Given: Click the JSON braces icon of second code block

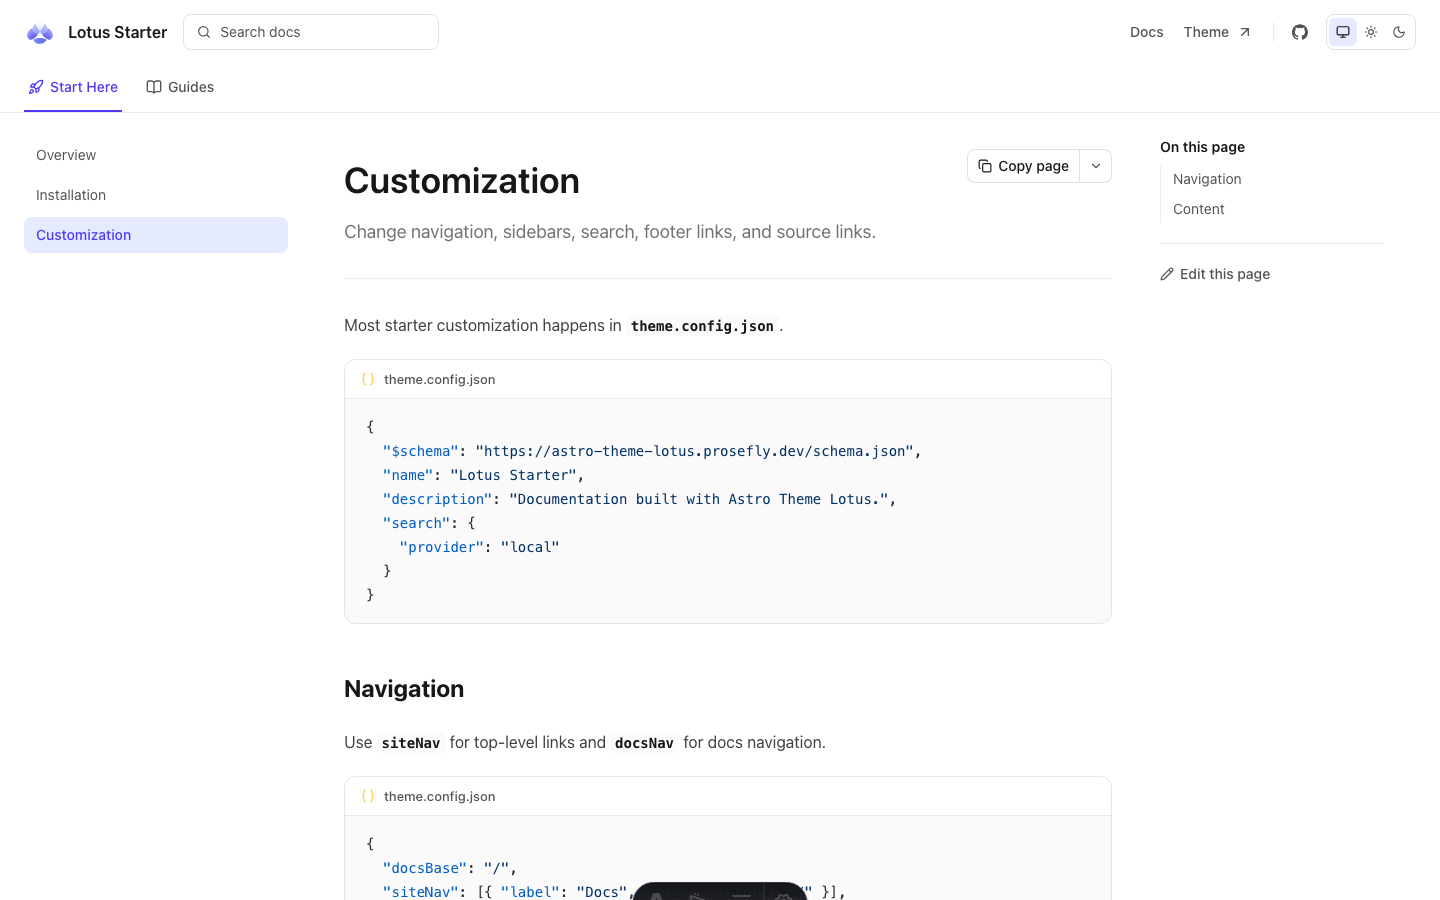Looking at the screenshot, I should pos(368,796).
